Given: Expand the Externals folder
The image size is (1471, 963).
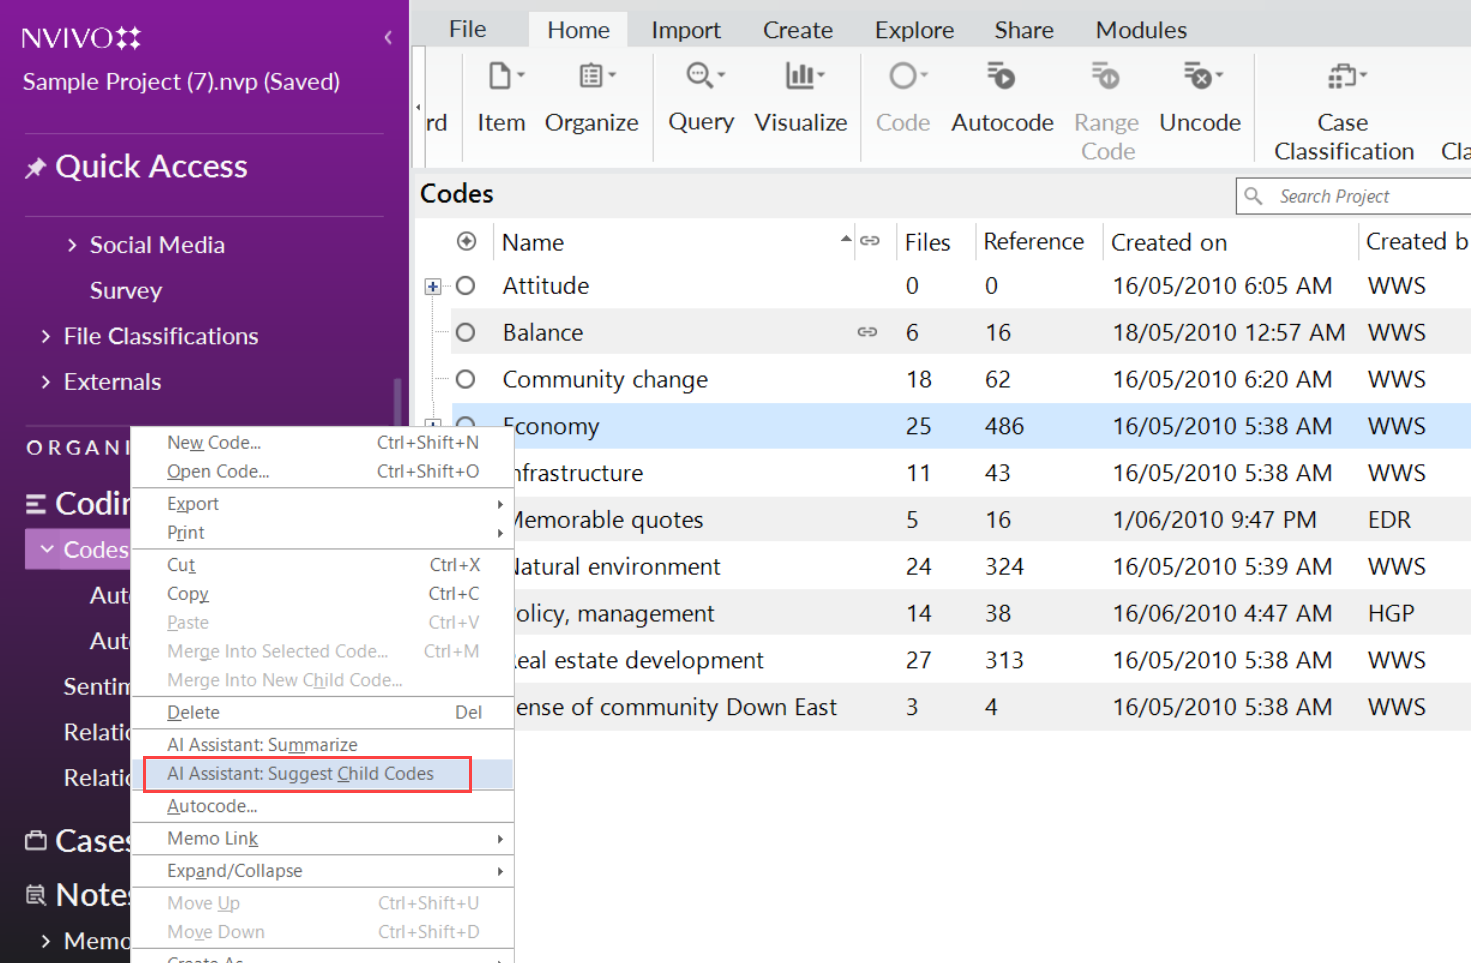Looking at the screenshot, I should click(46, 382).
